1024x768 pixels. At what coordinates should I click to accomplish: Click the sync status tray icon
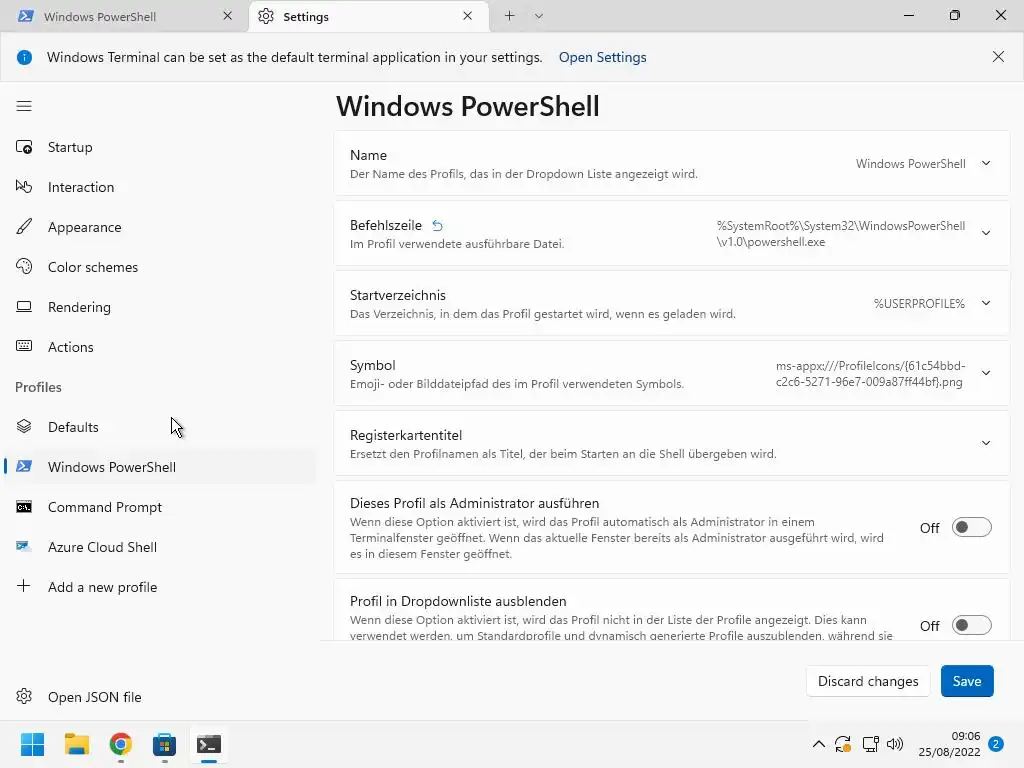tap(843, 744)
